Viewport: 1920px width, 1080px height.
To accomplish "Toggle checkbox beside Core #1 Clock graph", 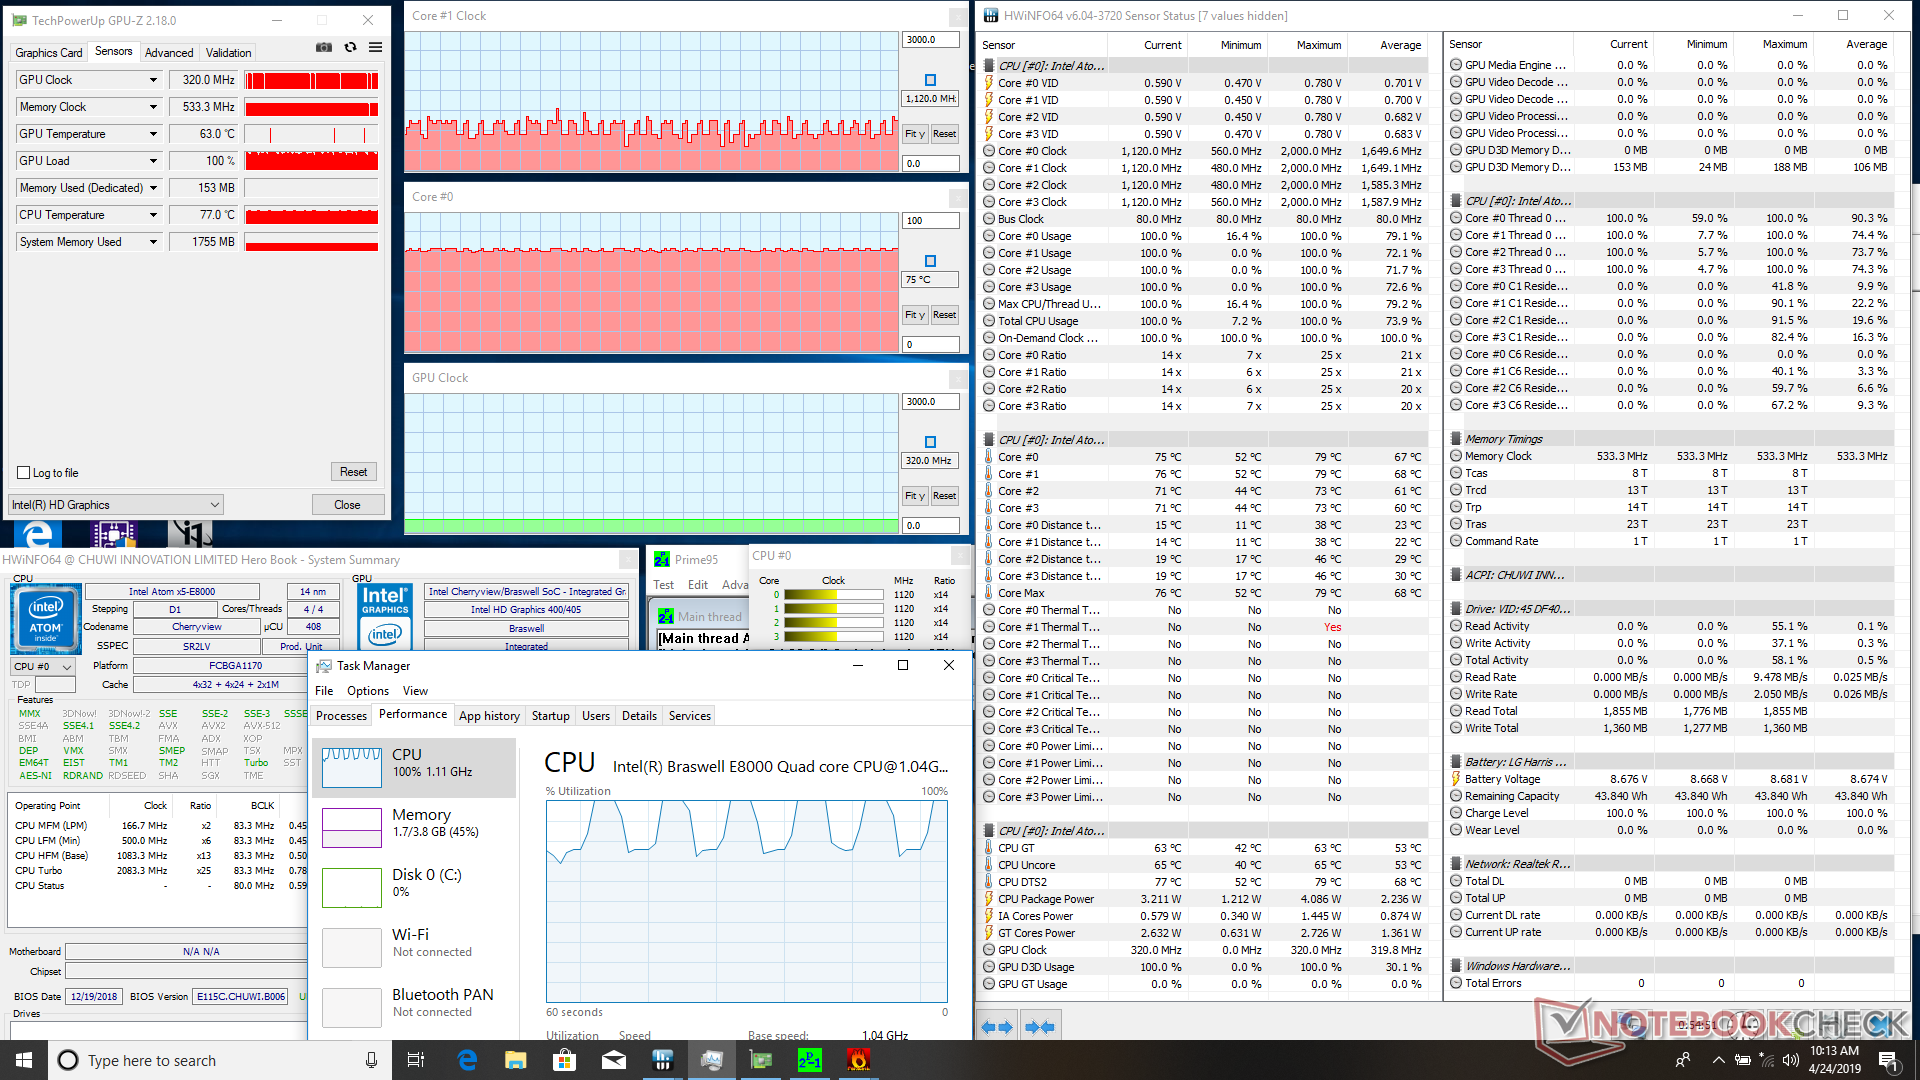I will coord(930,80).
